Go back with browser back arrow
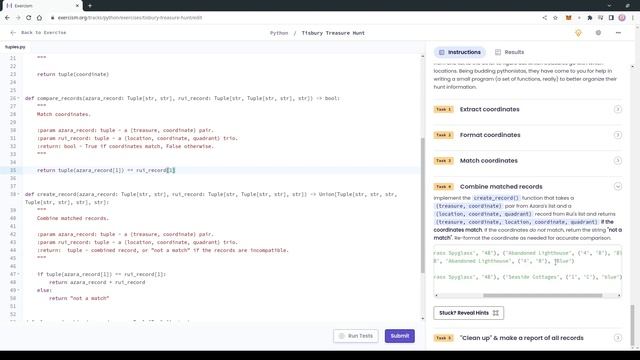The height and width of the screenshot is (360, 640). pyautogui.click(x=7, y=18)
